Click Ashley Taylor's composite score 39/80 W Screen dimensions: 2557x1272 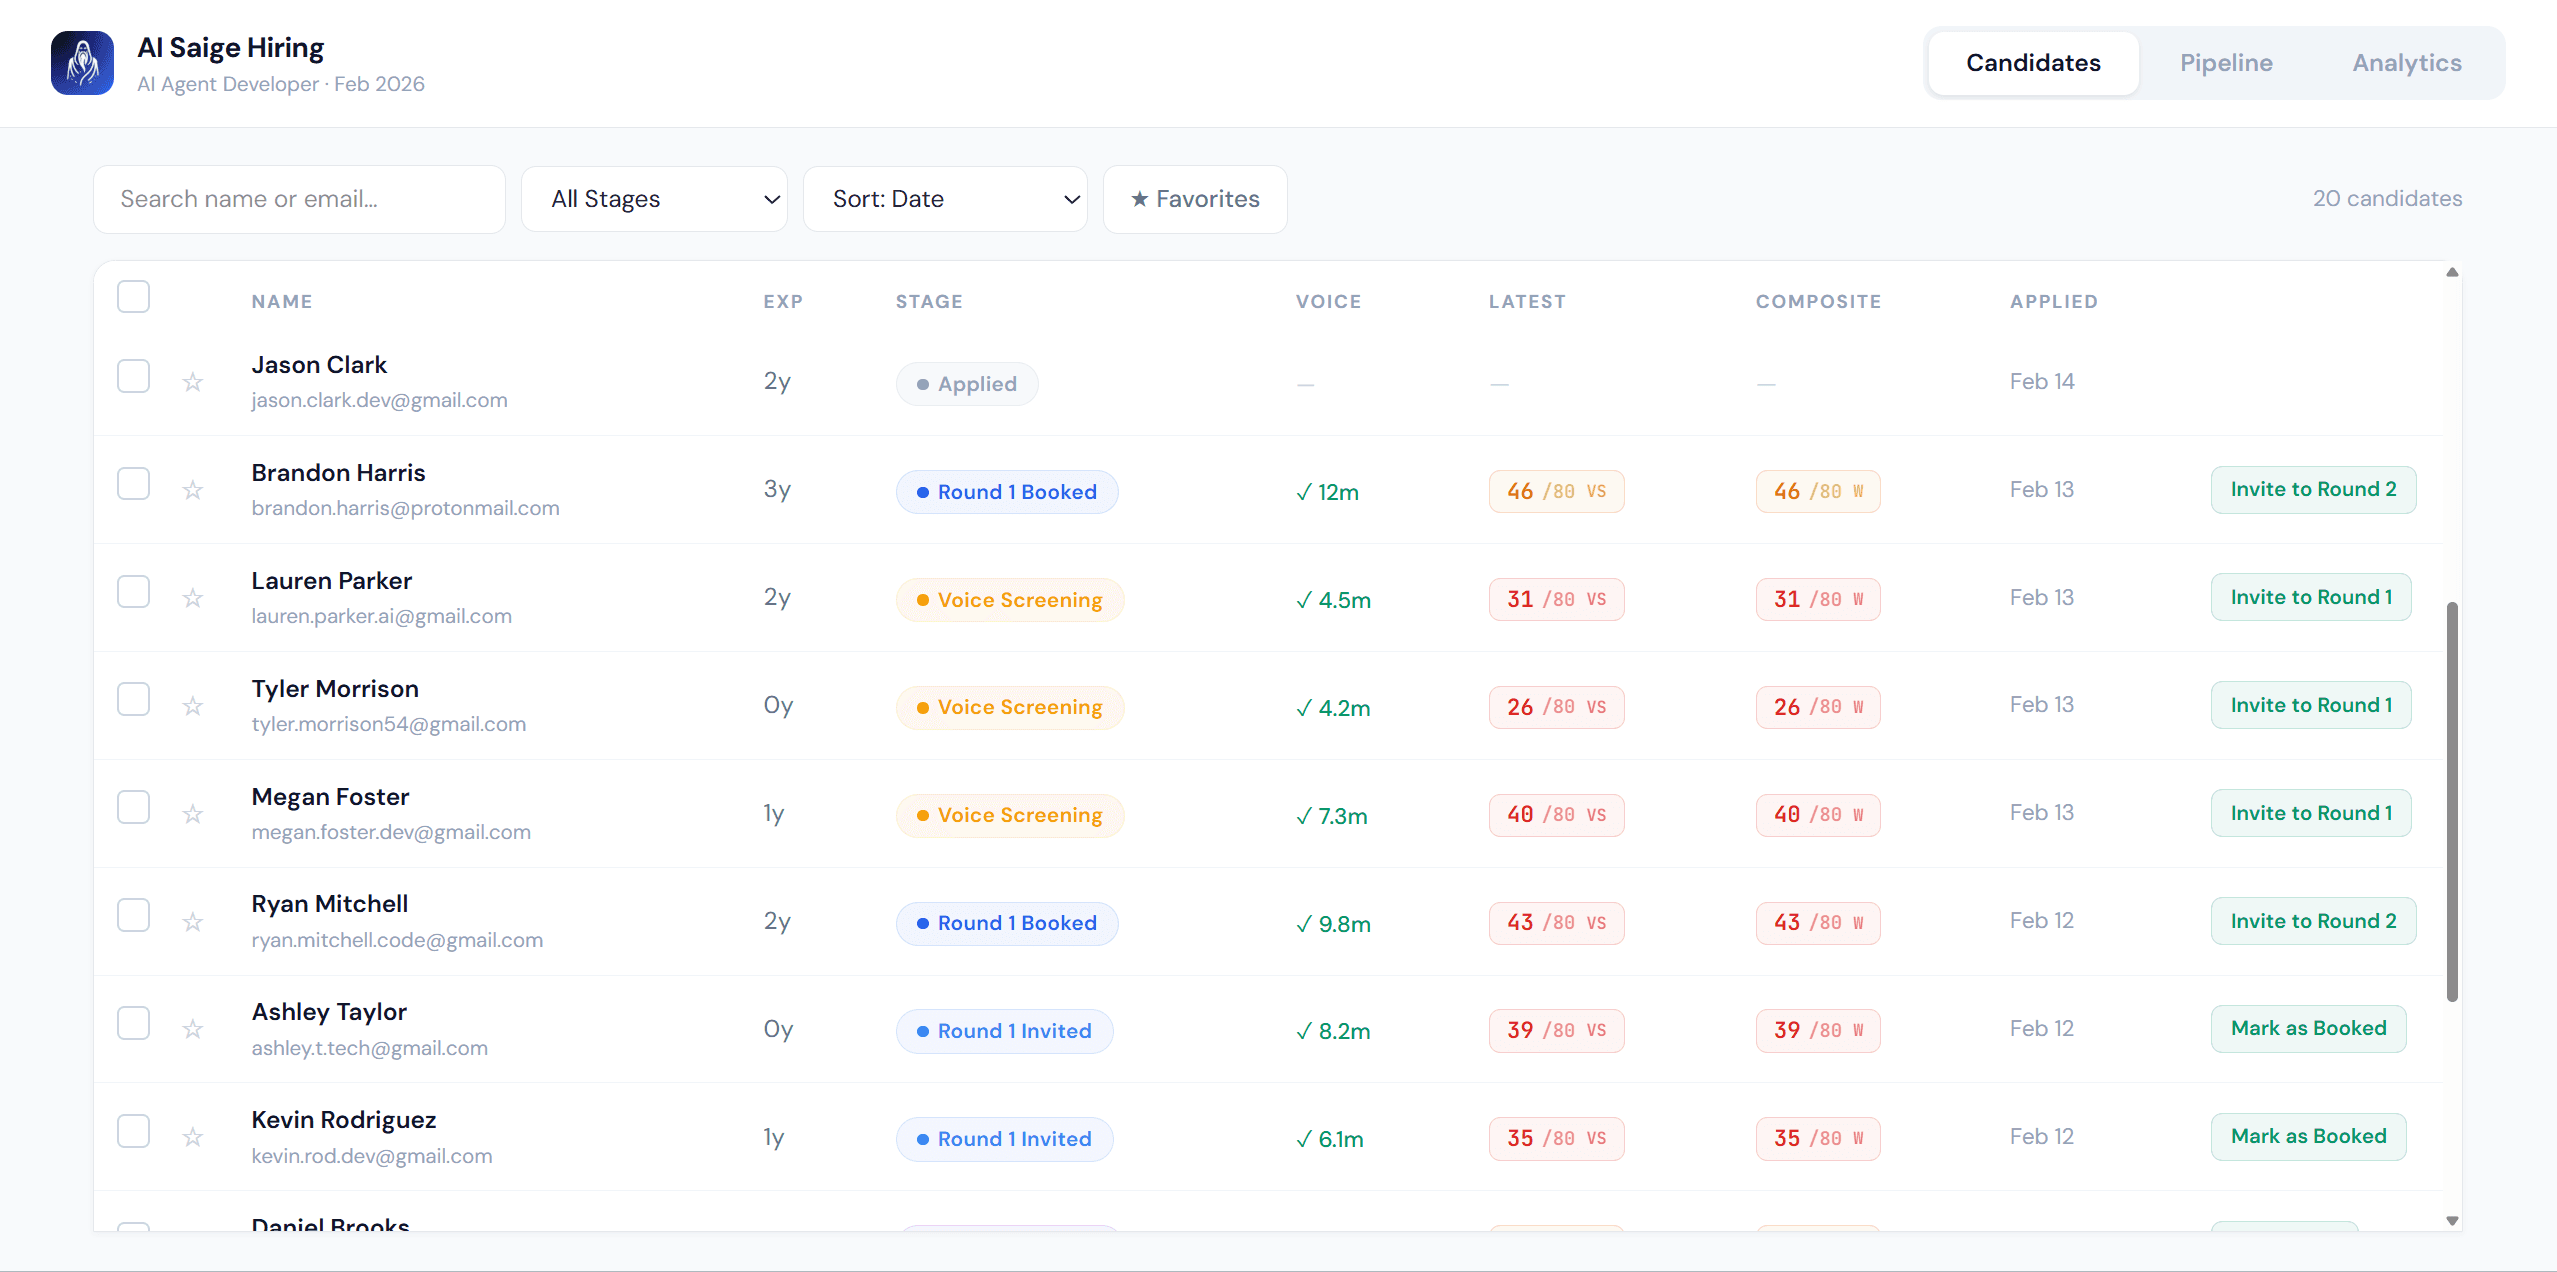[x=1818, y=1031]
